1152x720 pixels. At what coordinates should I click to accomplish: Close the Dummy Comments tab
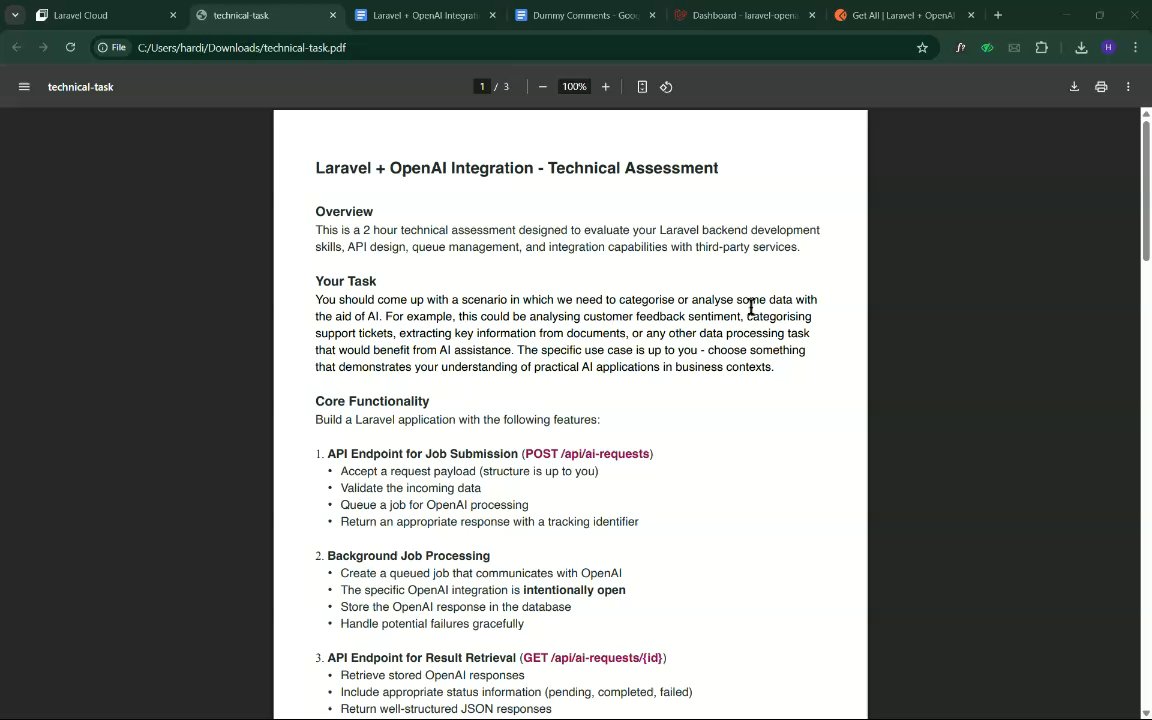[652, 15]
